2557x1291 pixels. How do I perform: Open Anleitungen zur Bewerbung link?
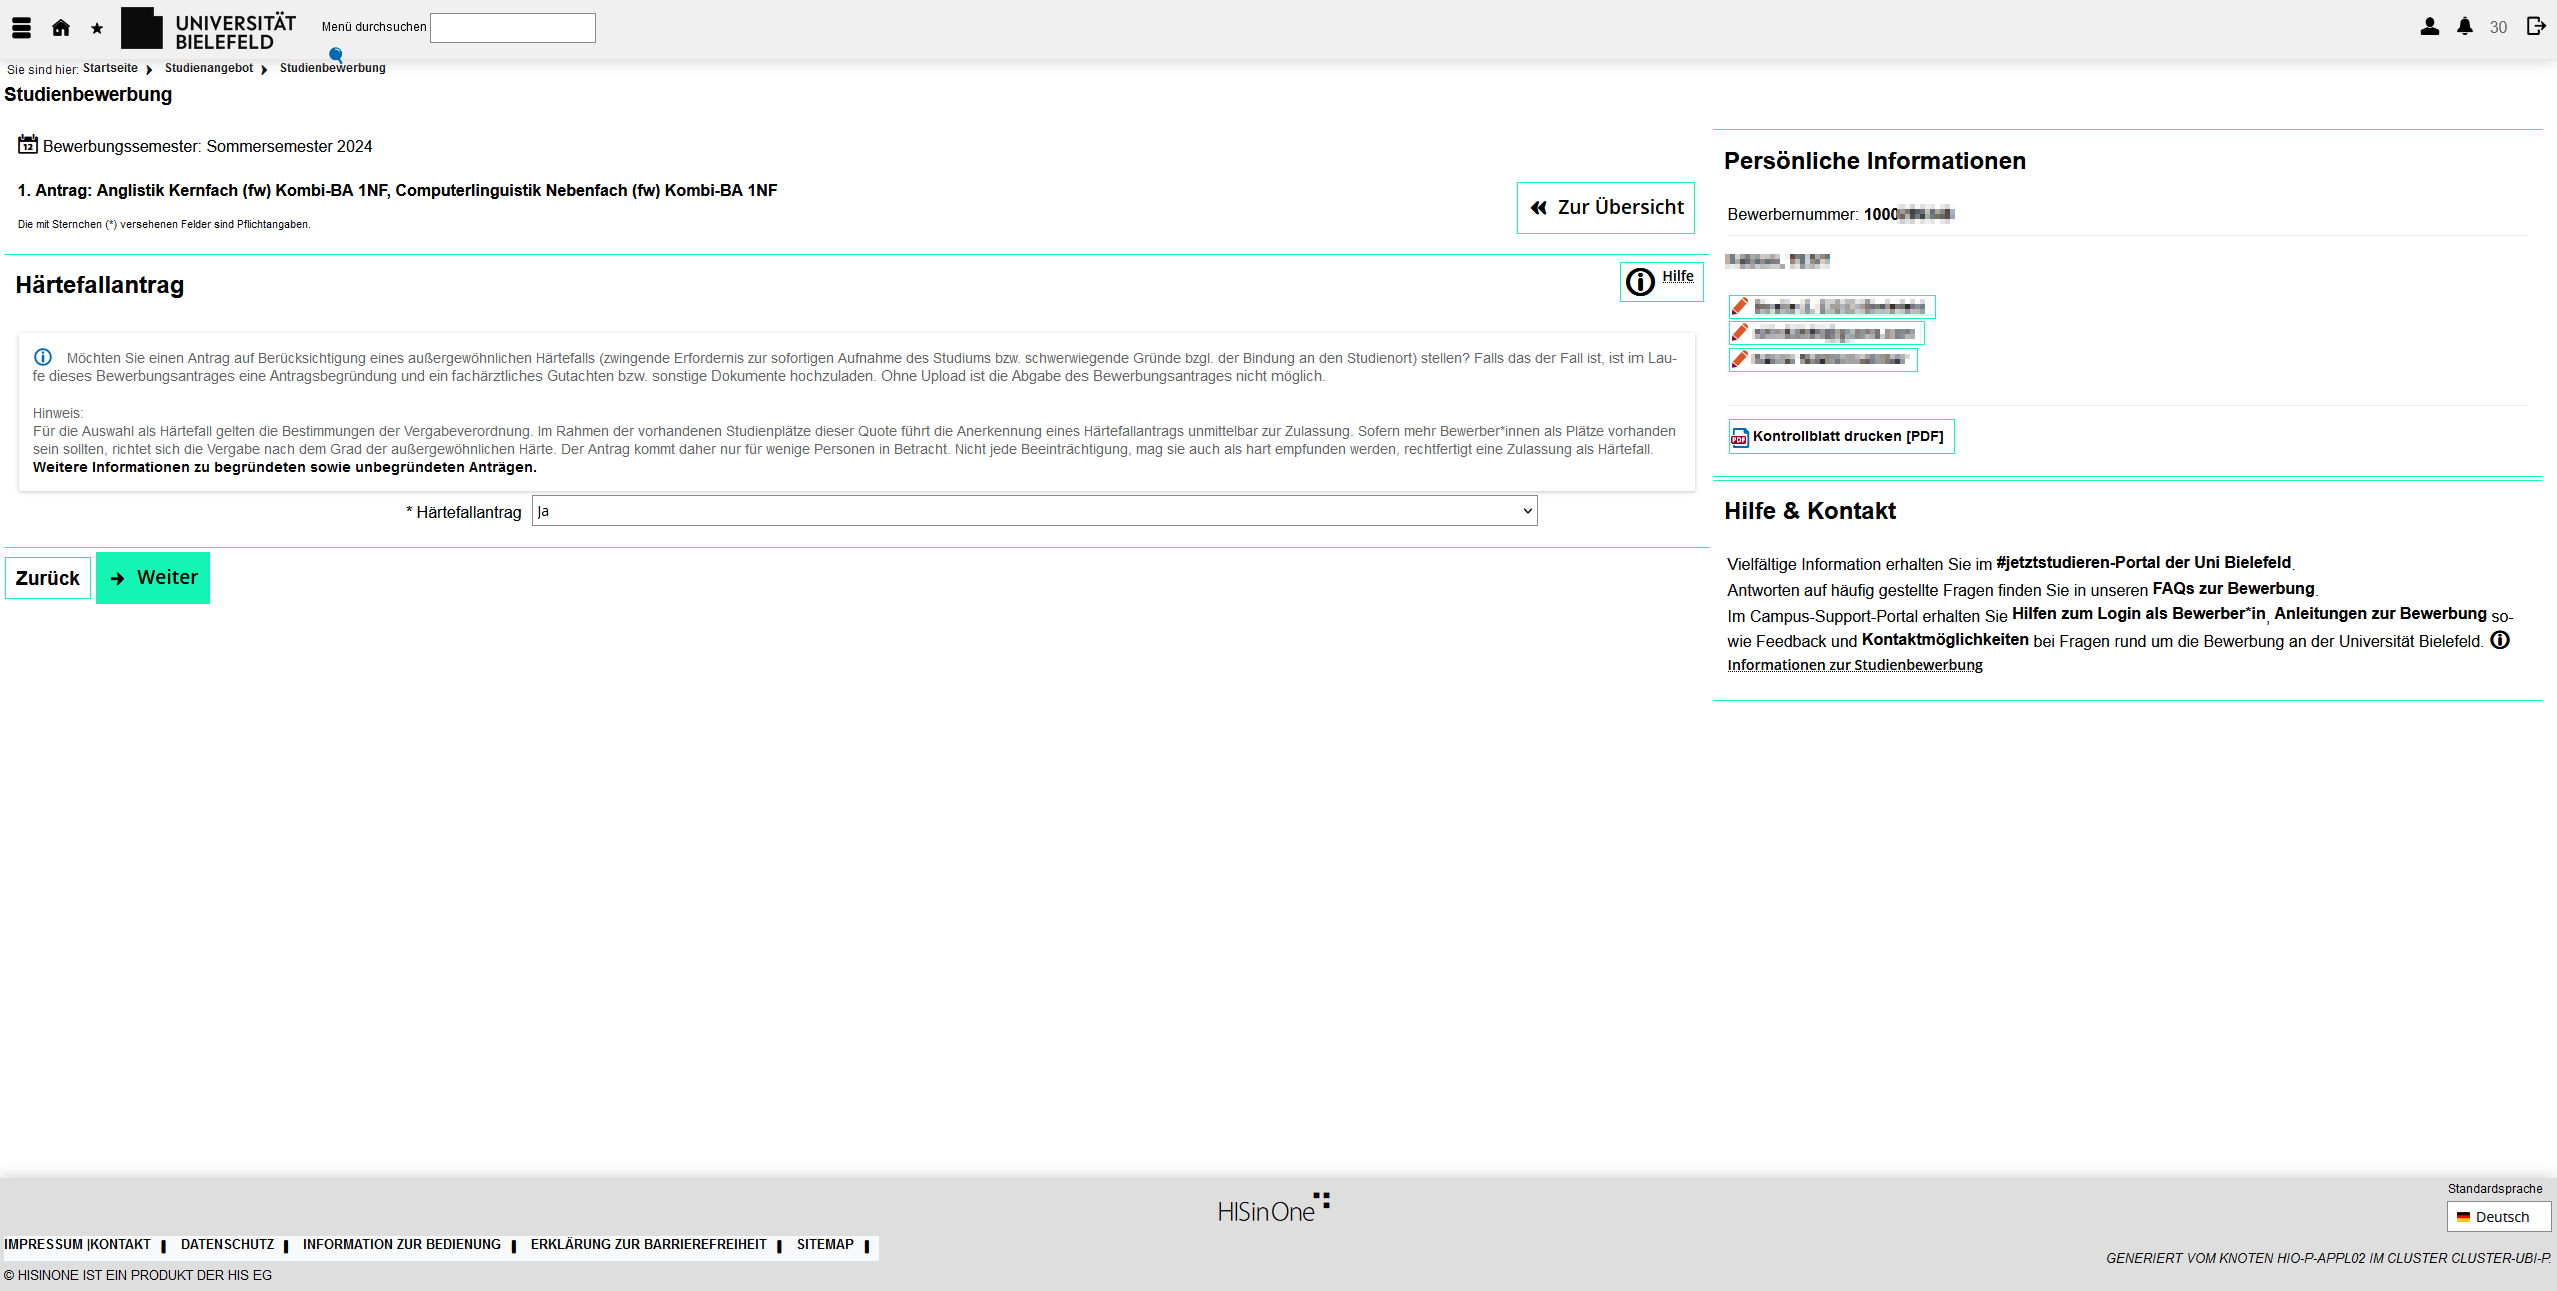(2381, 613)
